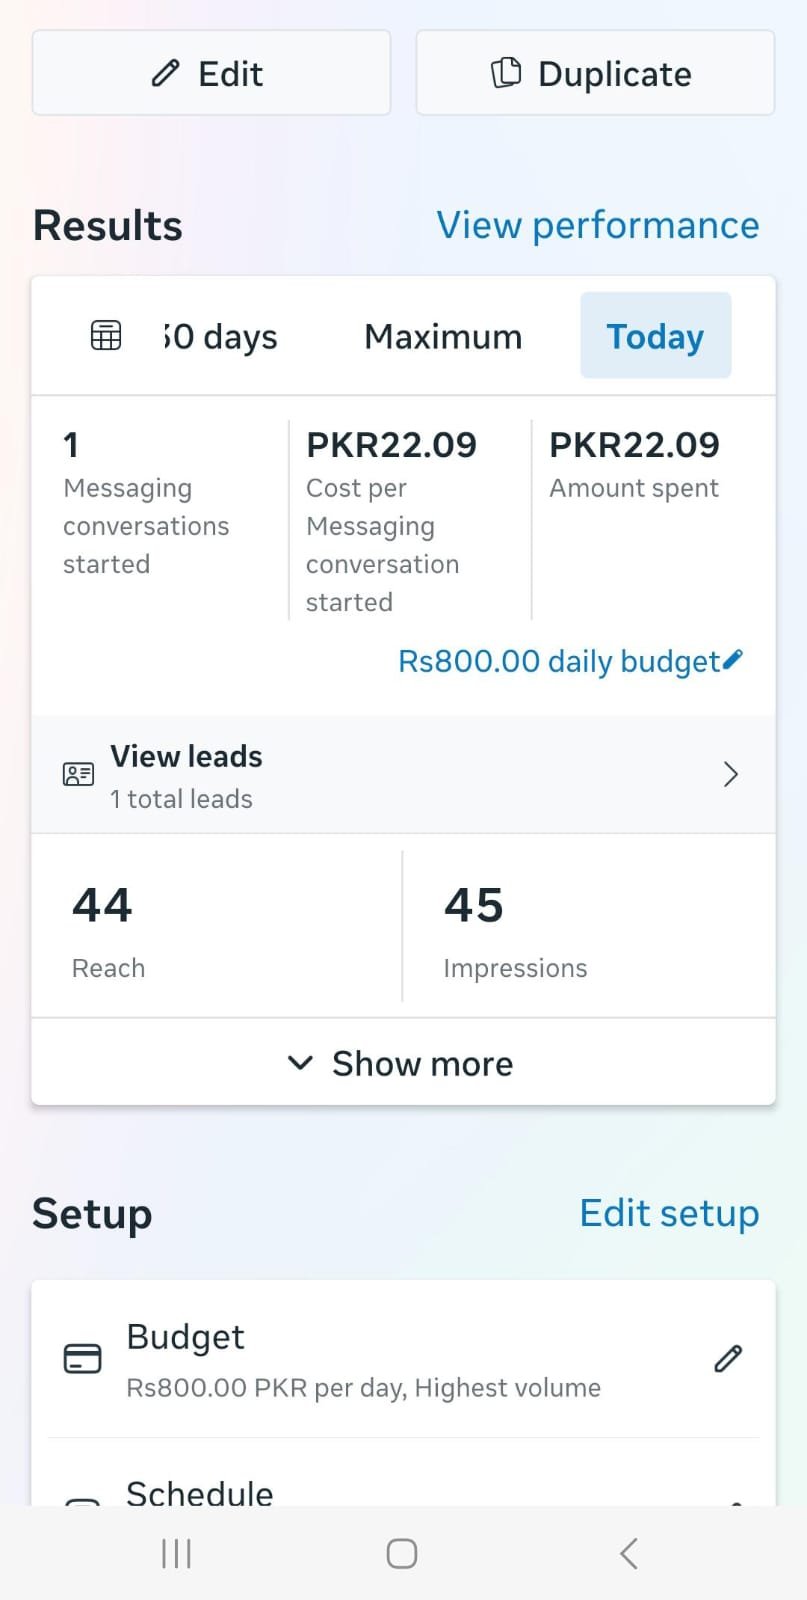The width and height of the screenshot is (807, 1600).
Task: Switch to the Maximum date range tab
Action: 443,337
